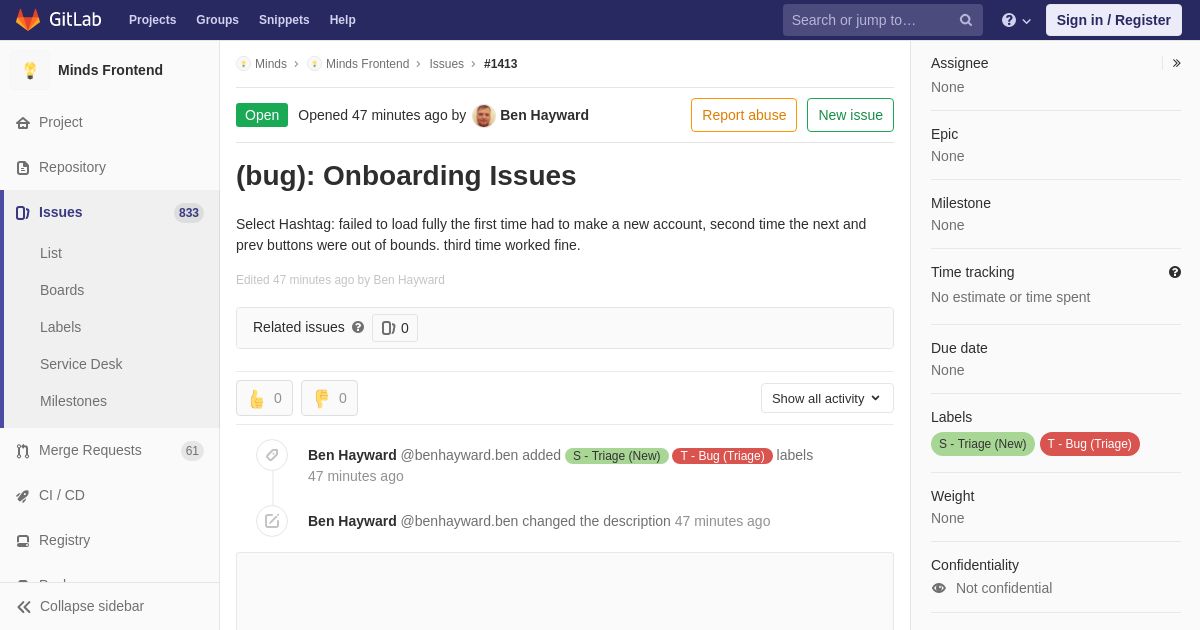Click the #1413 breadcrumb link
The width and height of the screenshot is (1200, 630).
500,64
